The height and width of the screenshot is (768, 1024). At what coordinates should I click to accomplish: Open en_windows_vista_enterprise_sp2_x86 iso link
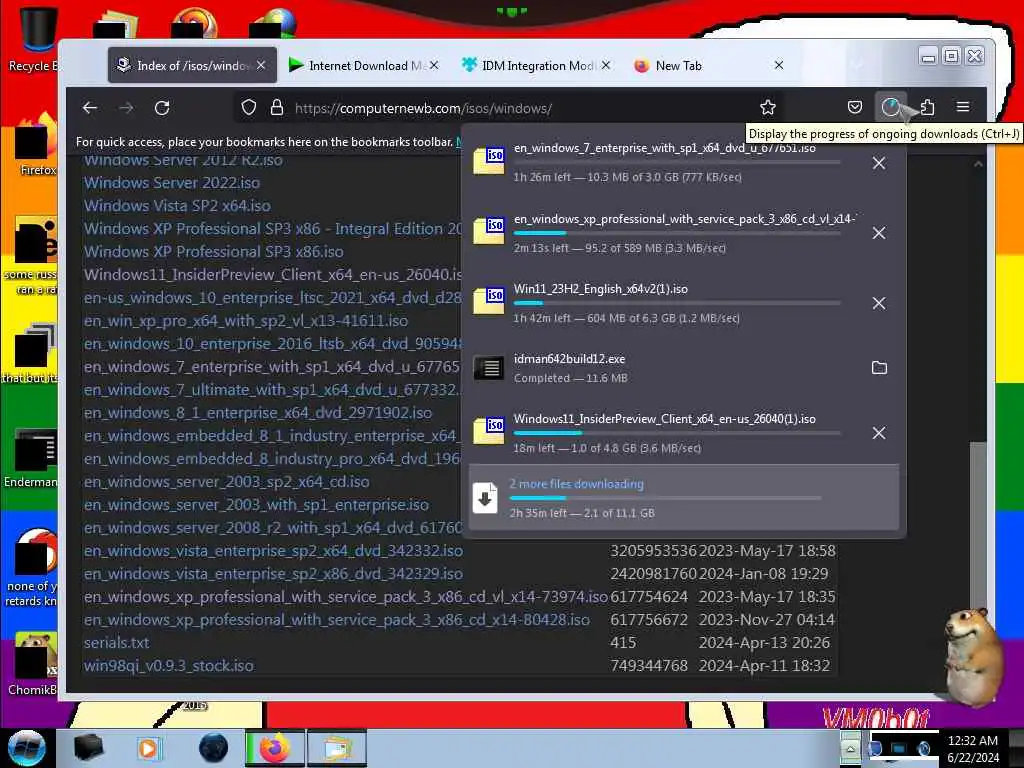pyautogui.click(x=273, y=573)
